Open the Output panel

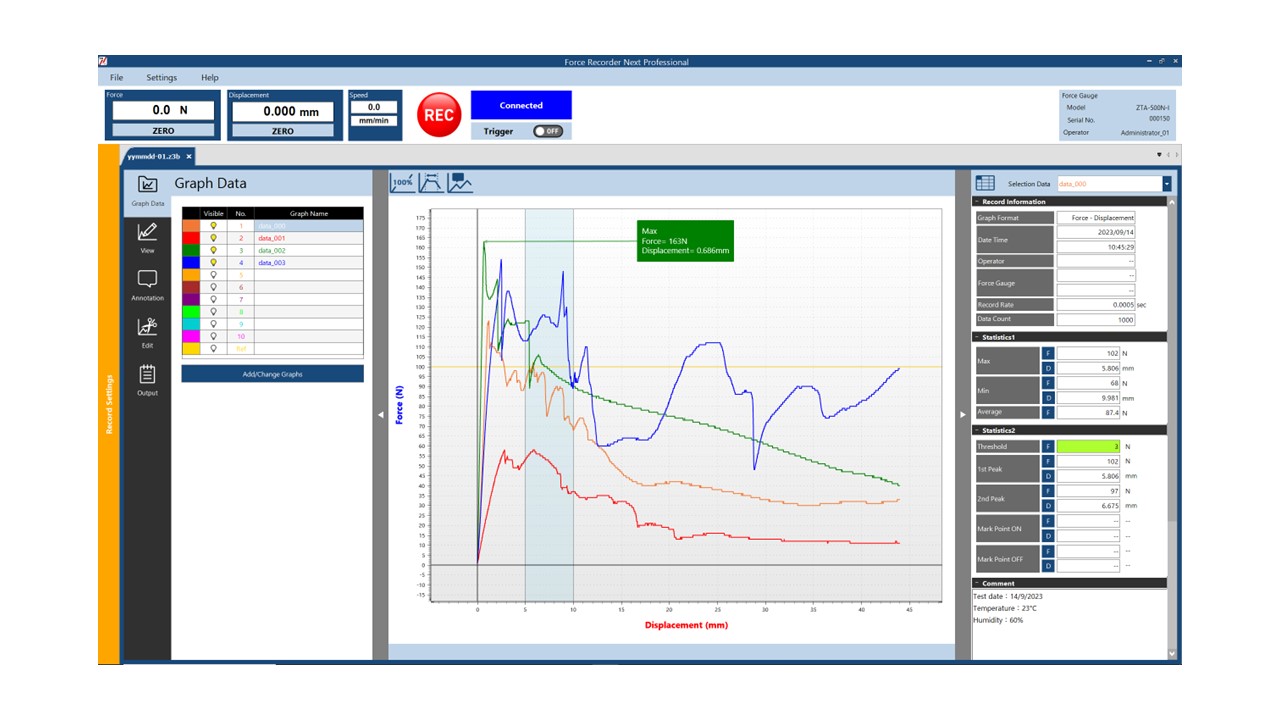(147, 380)
